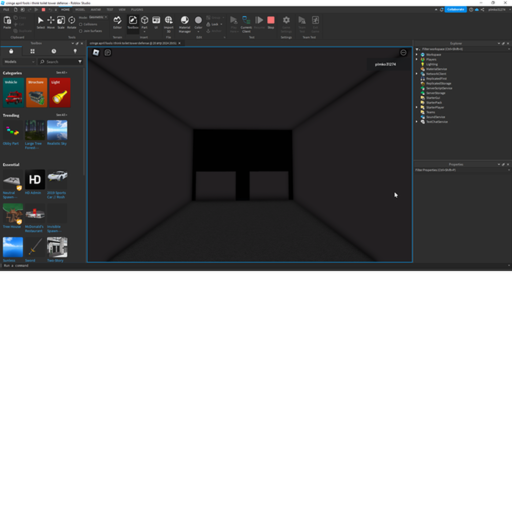The width and height of the screenshot is (512, 512).
Task: Open the PLUGINS ribbon tab
Action: tap(137, 10)
